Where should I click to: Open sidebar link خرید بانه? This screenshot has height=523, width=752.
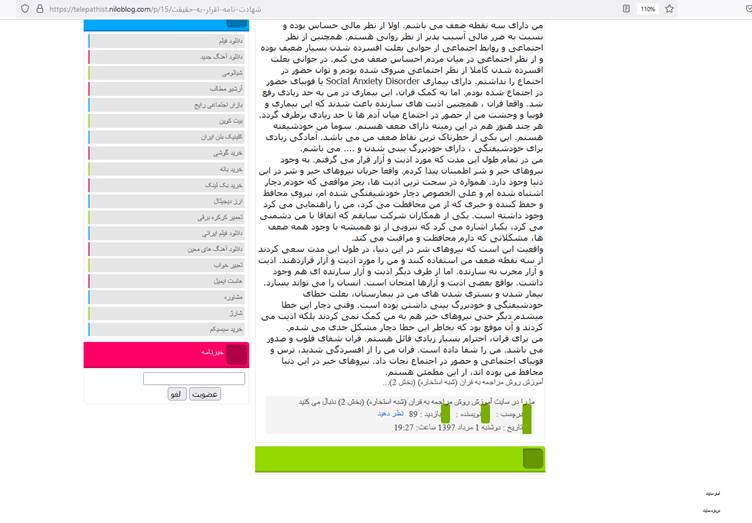(166, 169)
